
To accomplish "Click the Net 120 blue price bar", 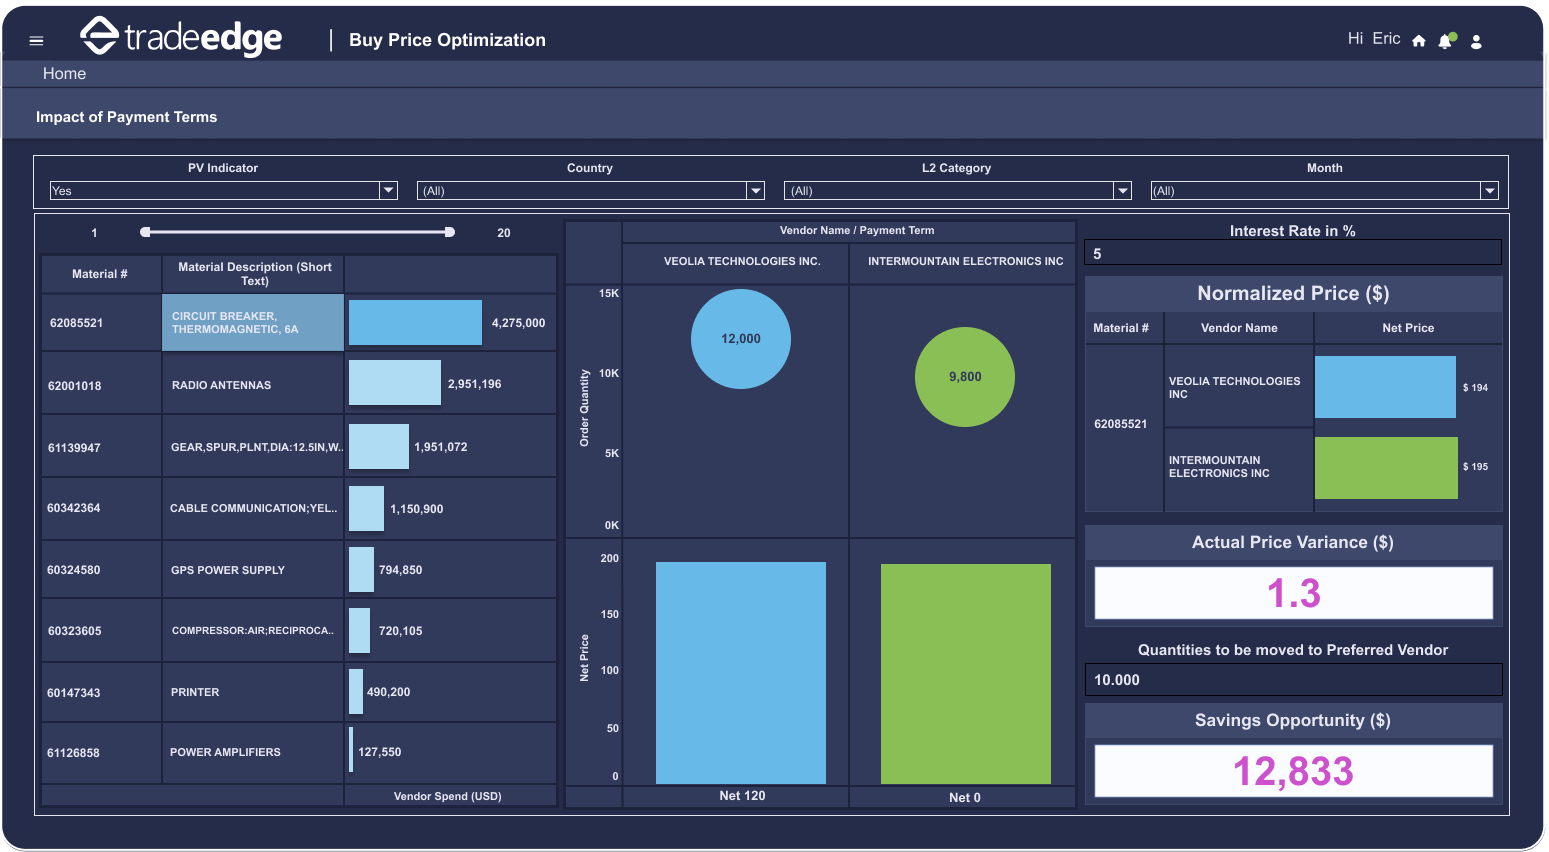I will [741, 672].
